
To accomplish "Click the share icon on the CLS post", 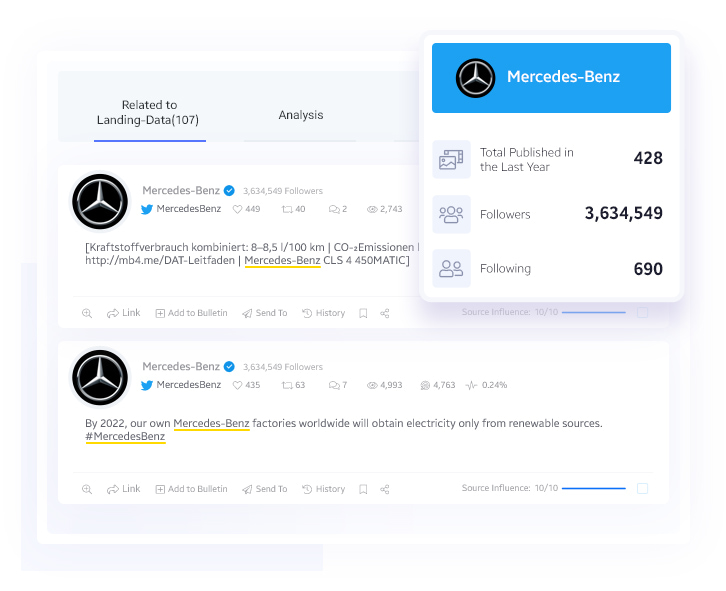I will click(x=385, y=314).
